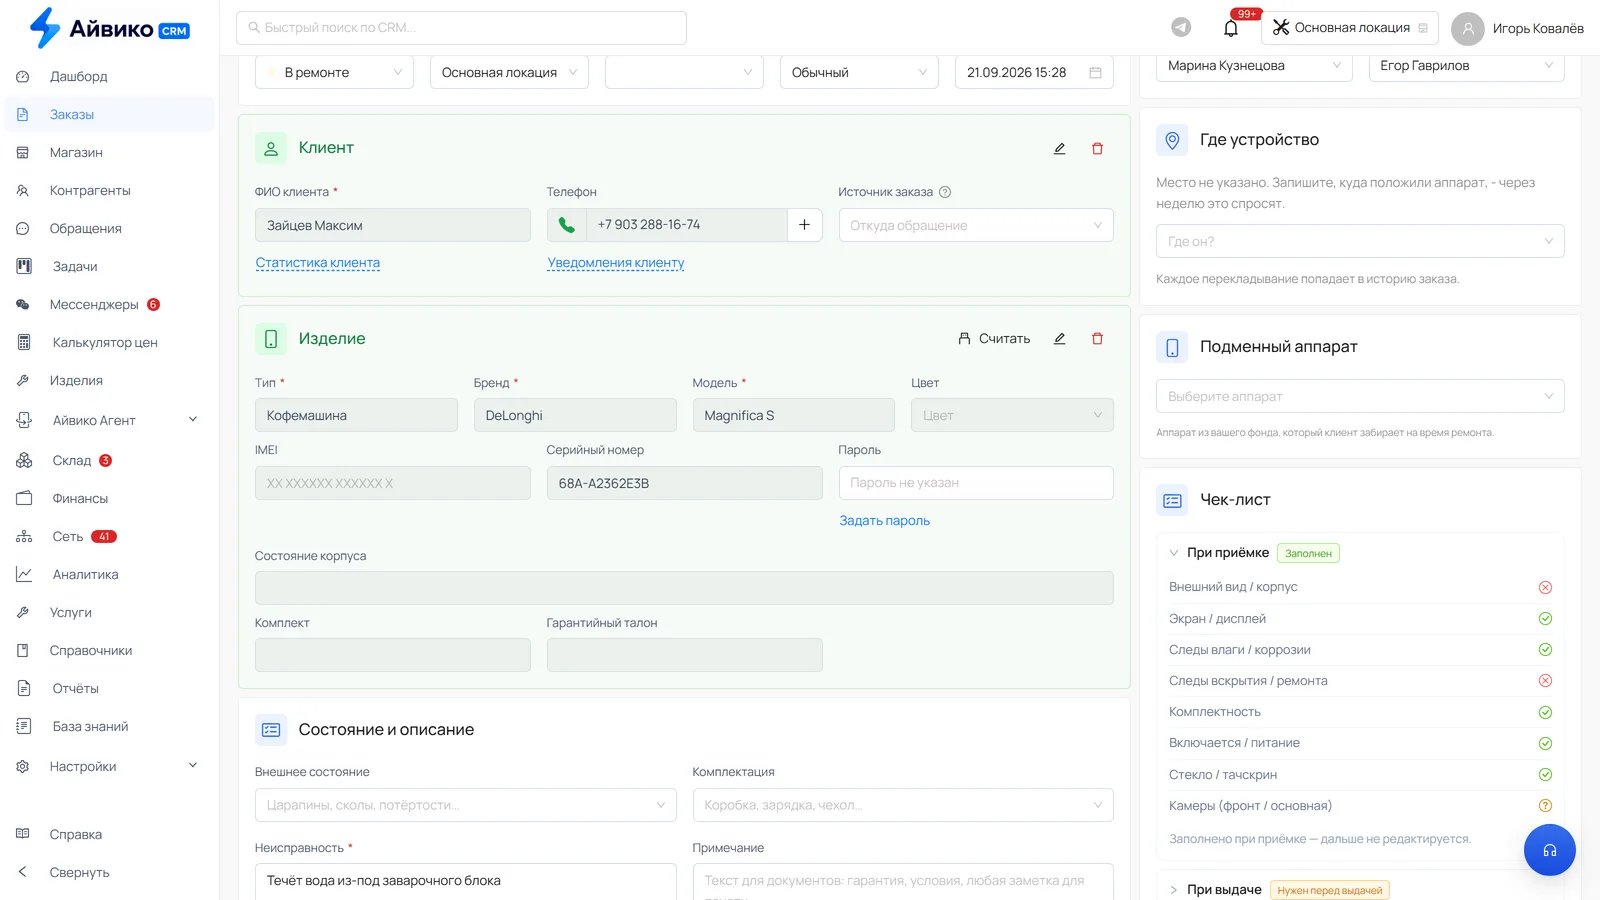Toggle the Экран / дисплей check status
The width and height of the screenshot is (1600, 900).
click(x=1545, y=619)
